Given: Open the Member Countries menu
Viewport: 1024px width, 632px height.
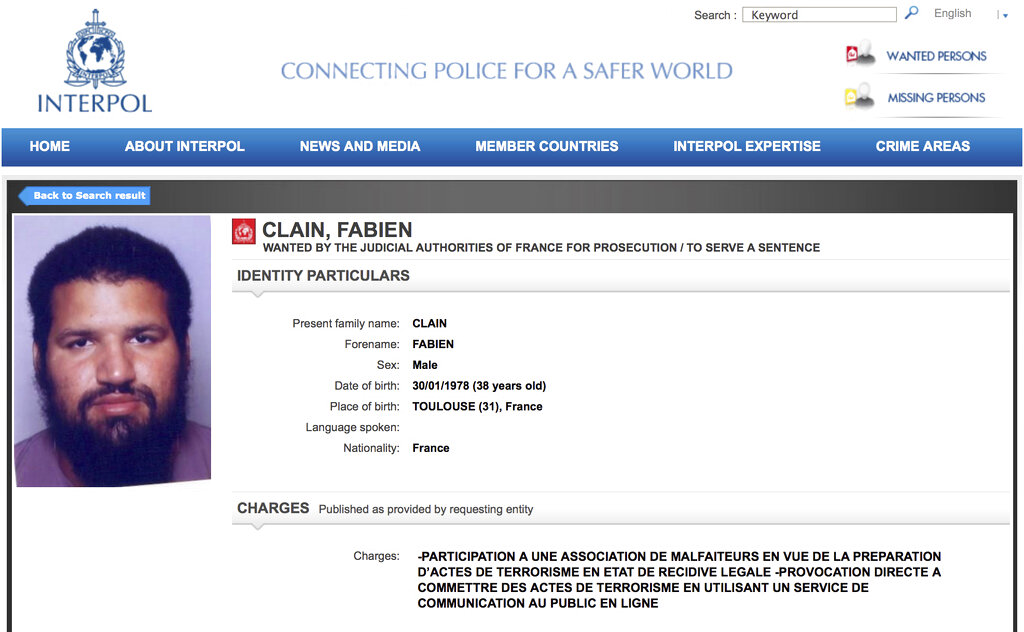Looking at the screenshot, I should click(547, 146).
